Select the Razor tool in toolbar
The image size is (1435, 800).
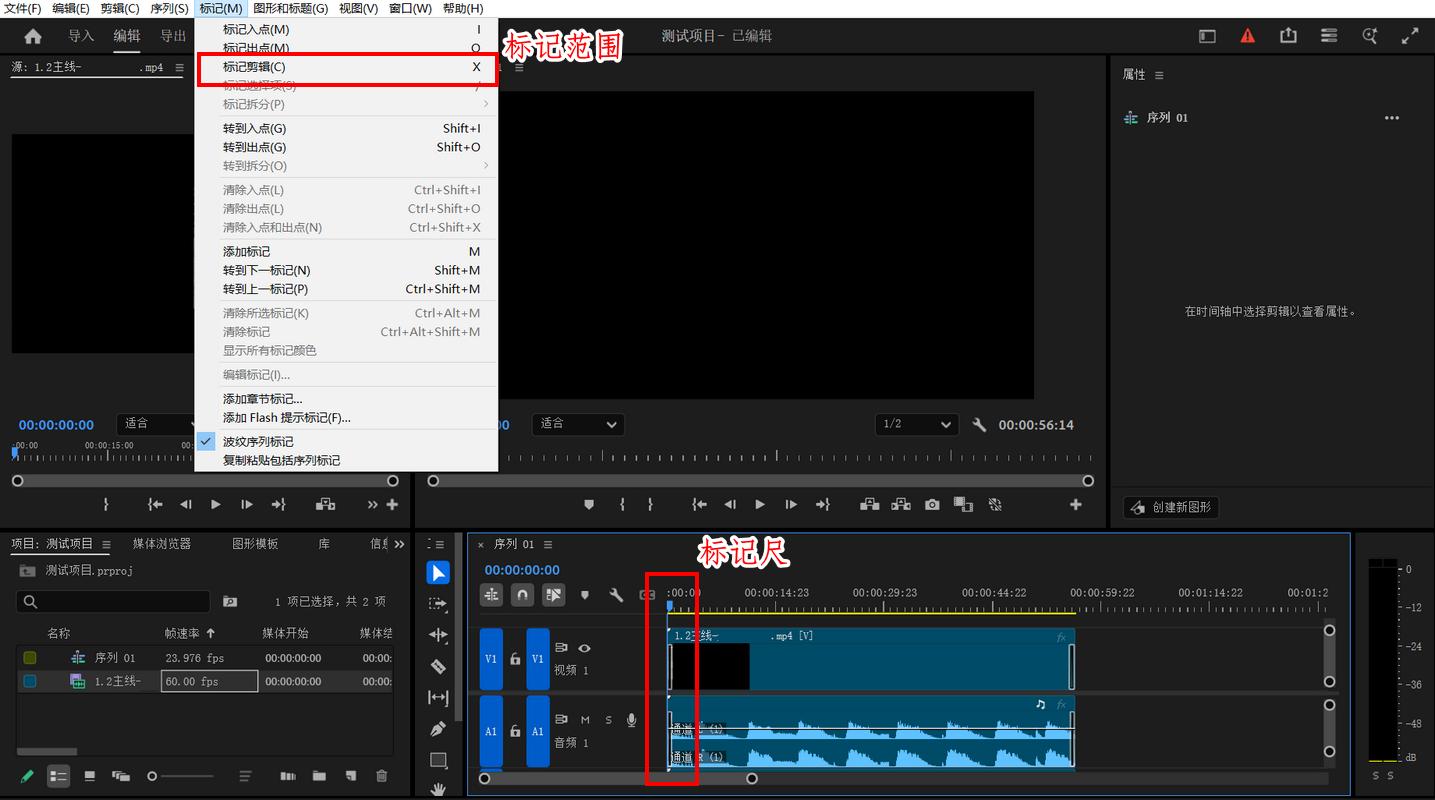(438, 666)
